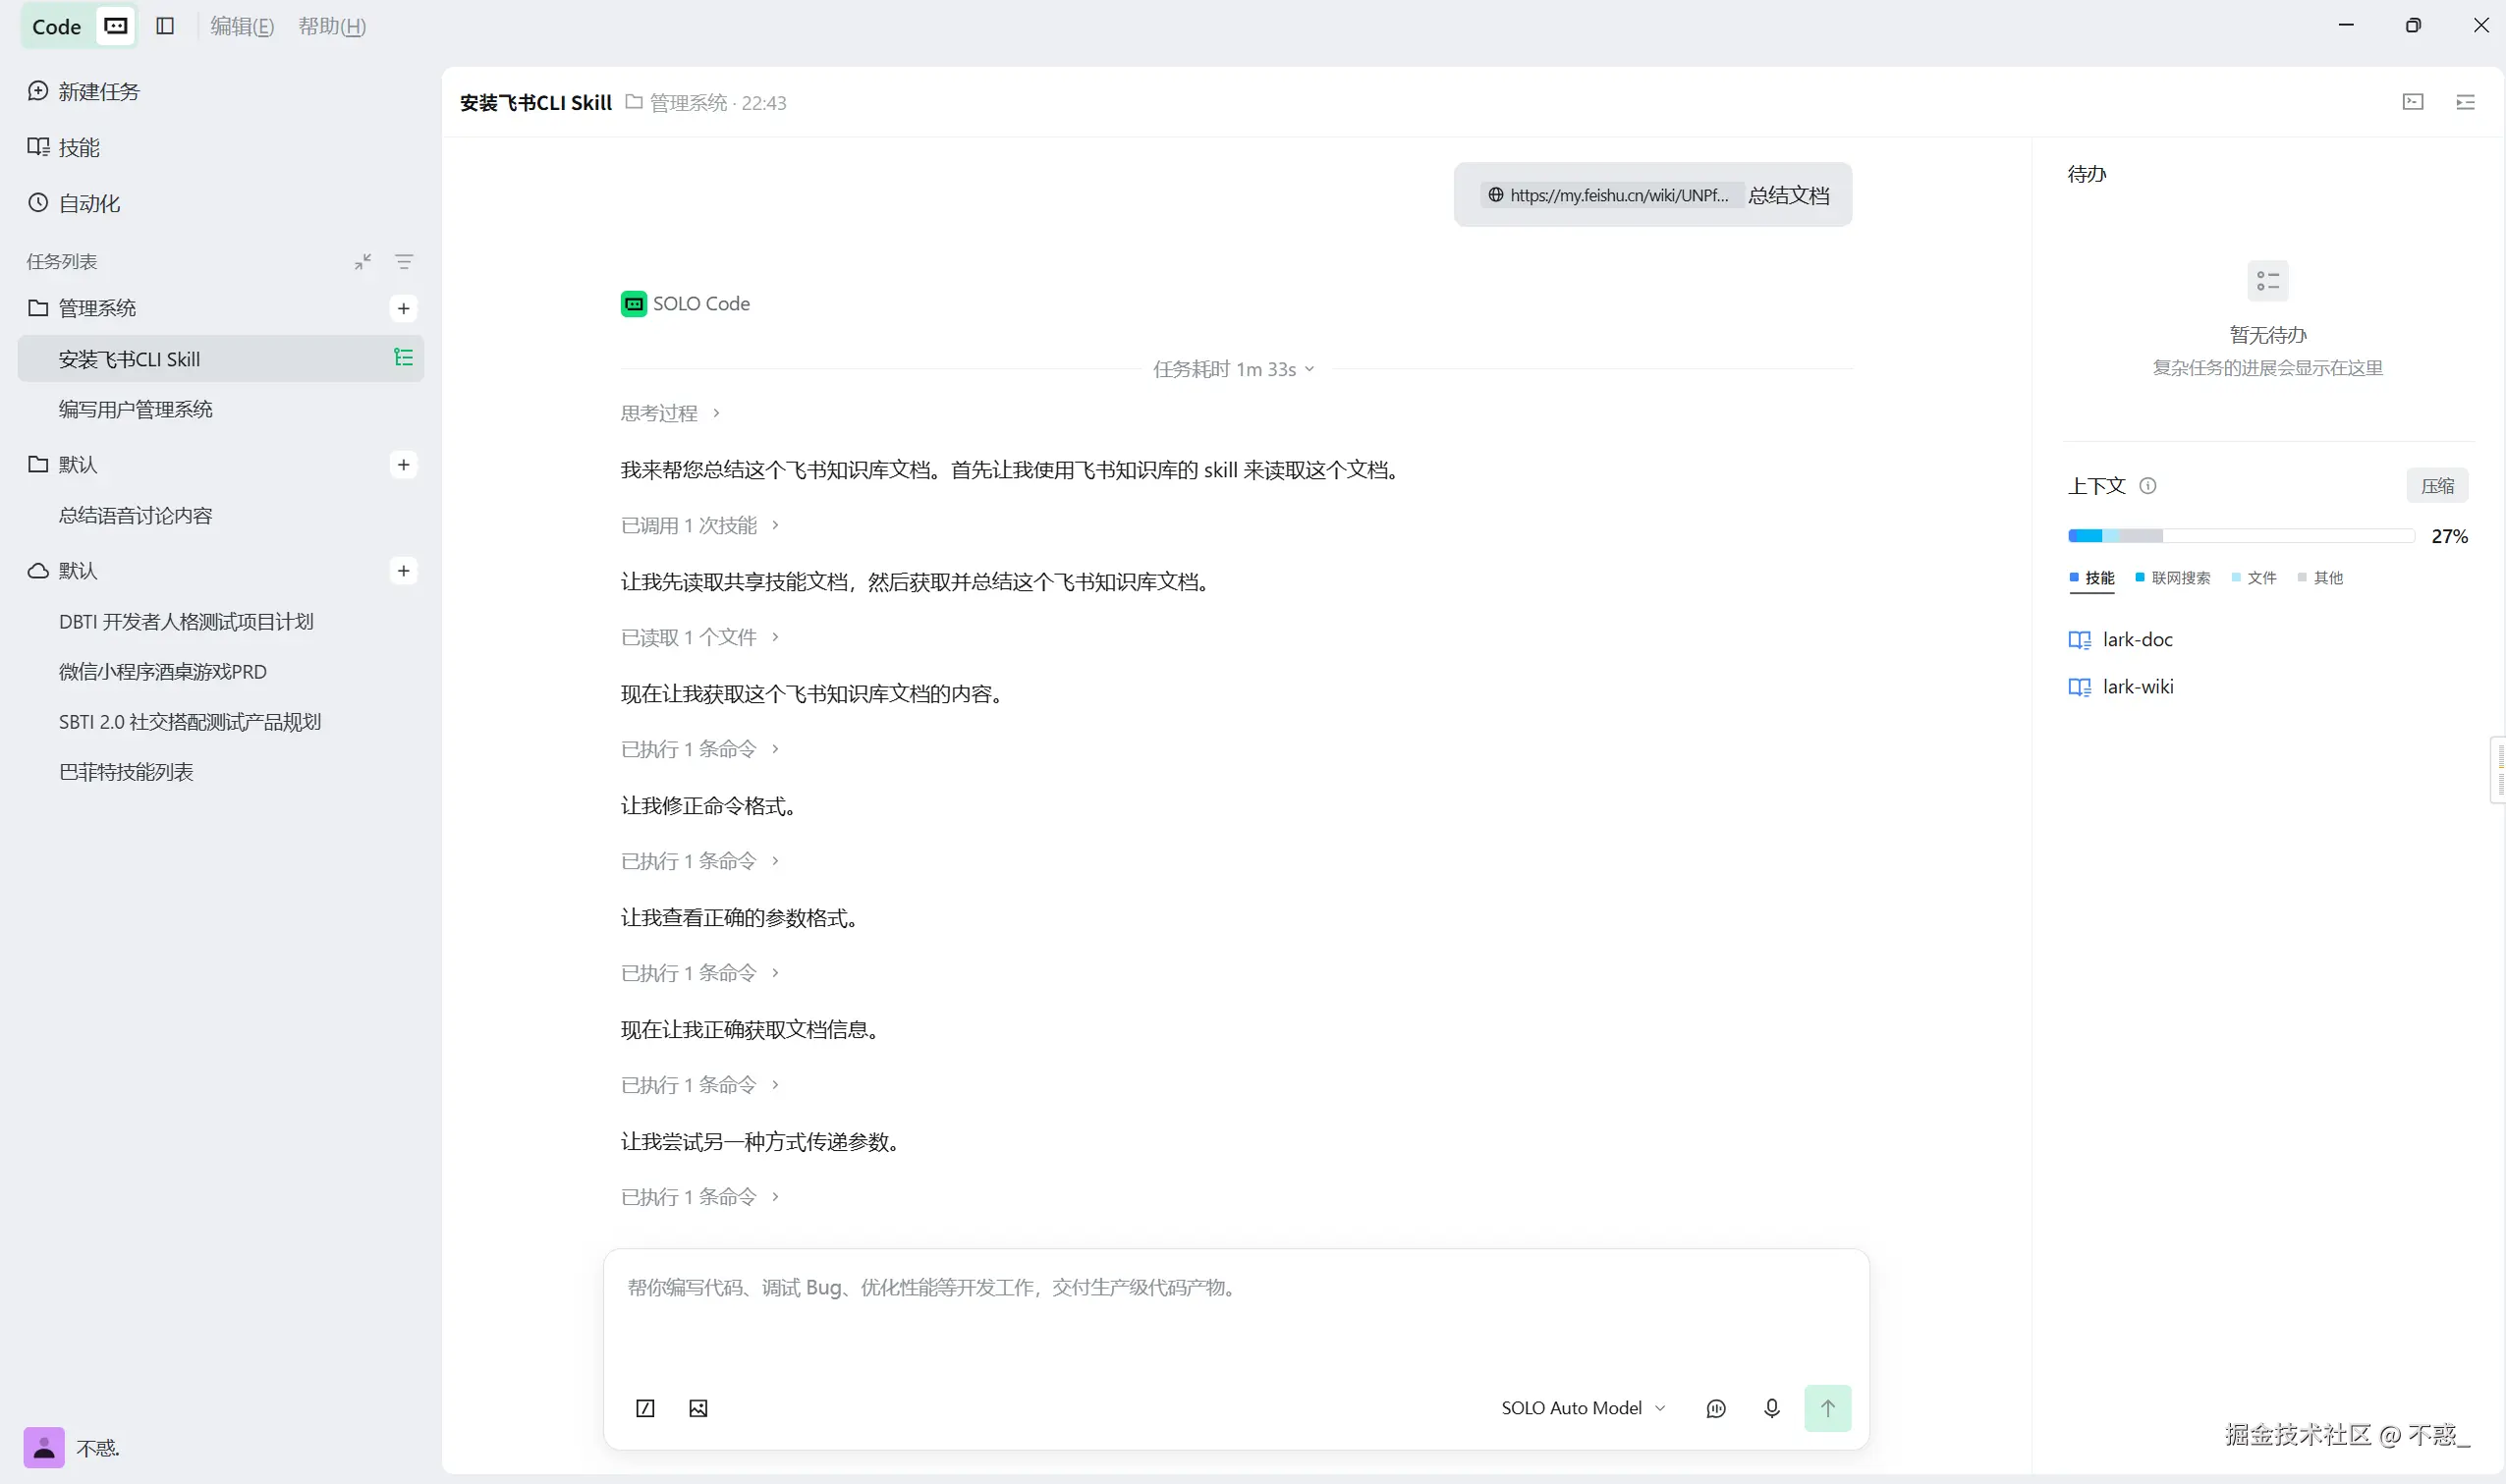This screenshot has width=2506, height=1484.
Task: Expand the 思考过程 section
Action: tap(670, 413)
